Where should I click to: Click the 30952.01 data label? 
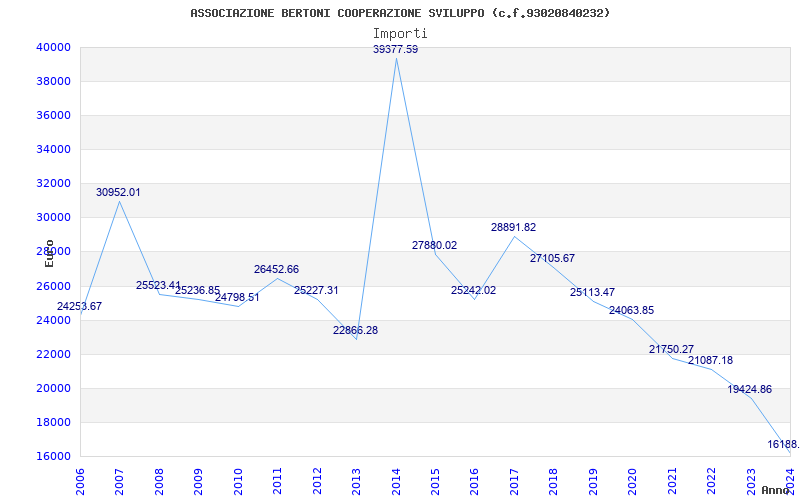(x=118, y=192)
